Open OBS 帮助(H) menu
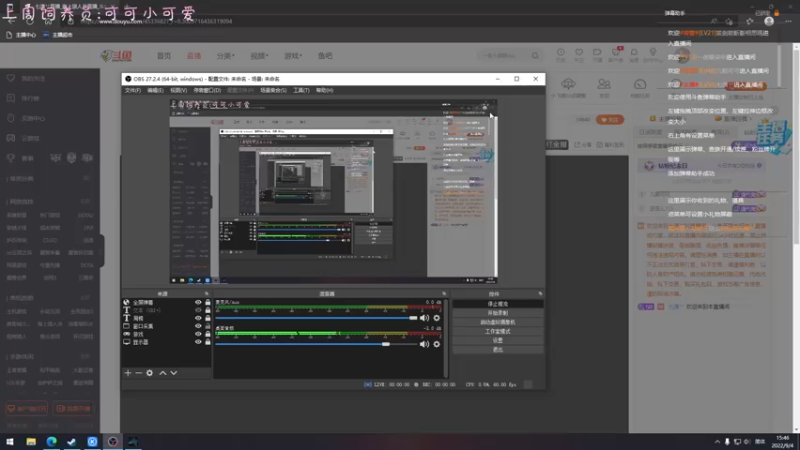This screenshot has width=800, height=450. coord(324,90)
